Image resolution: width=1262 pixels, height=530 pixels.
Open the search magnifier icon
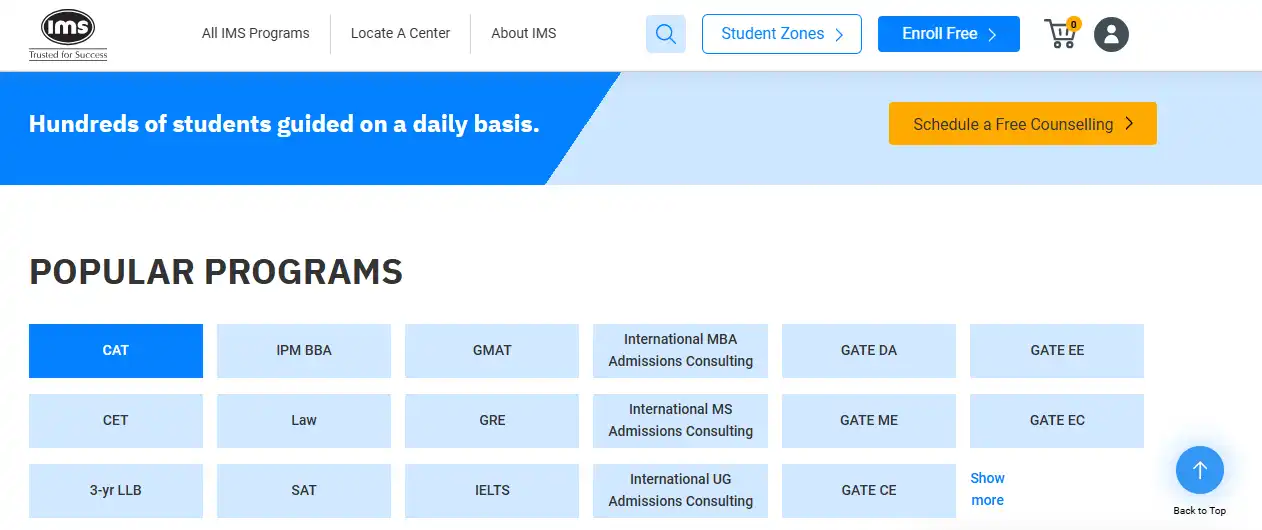[x=666, y=34]
